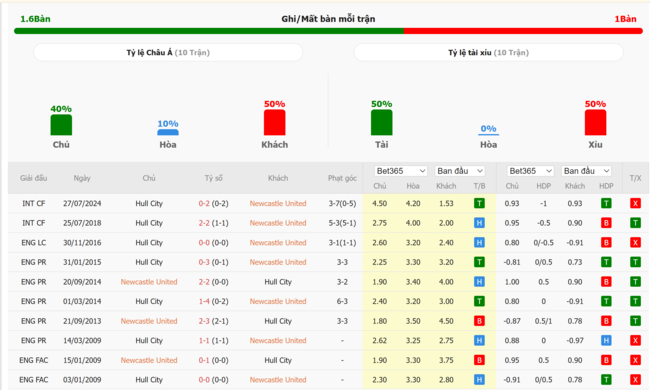Click the Phạt góc column header

(x=342, y=178)
